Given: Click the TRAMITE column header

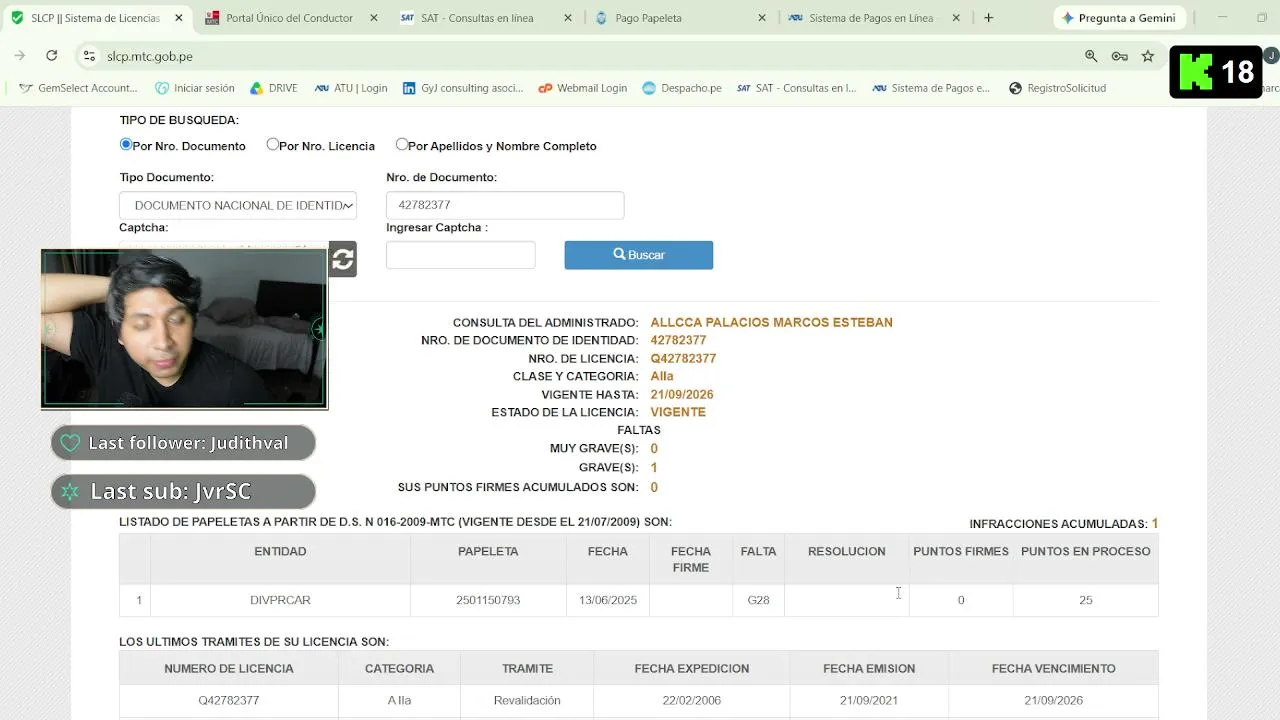Looking at the screenshot, I should point(527,668).
